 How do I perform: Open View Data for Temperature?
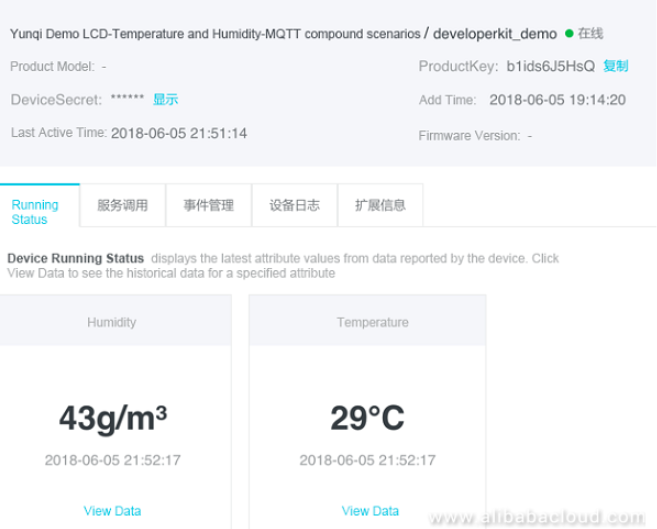[x=370, y=511]
